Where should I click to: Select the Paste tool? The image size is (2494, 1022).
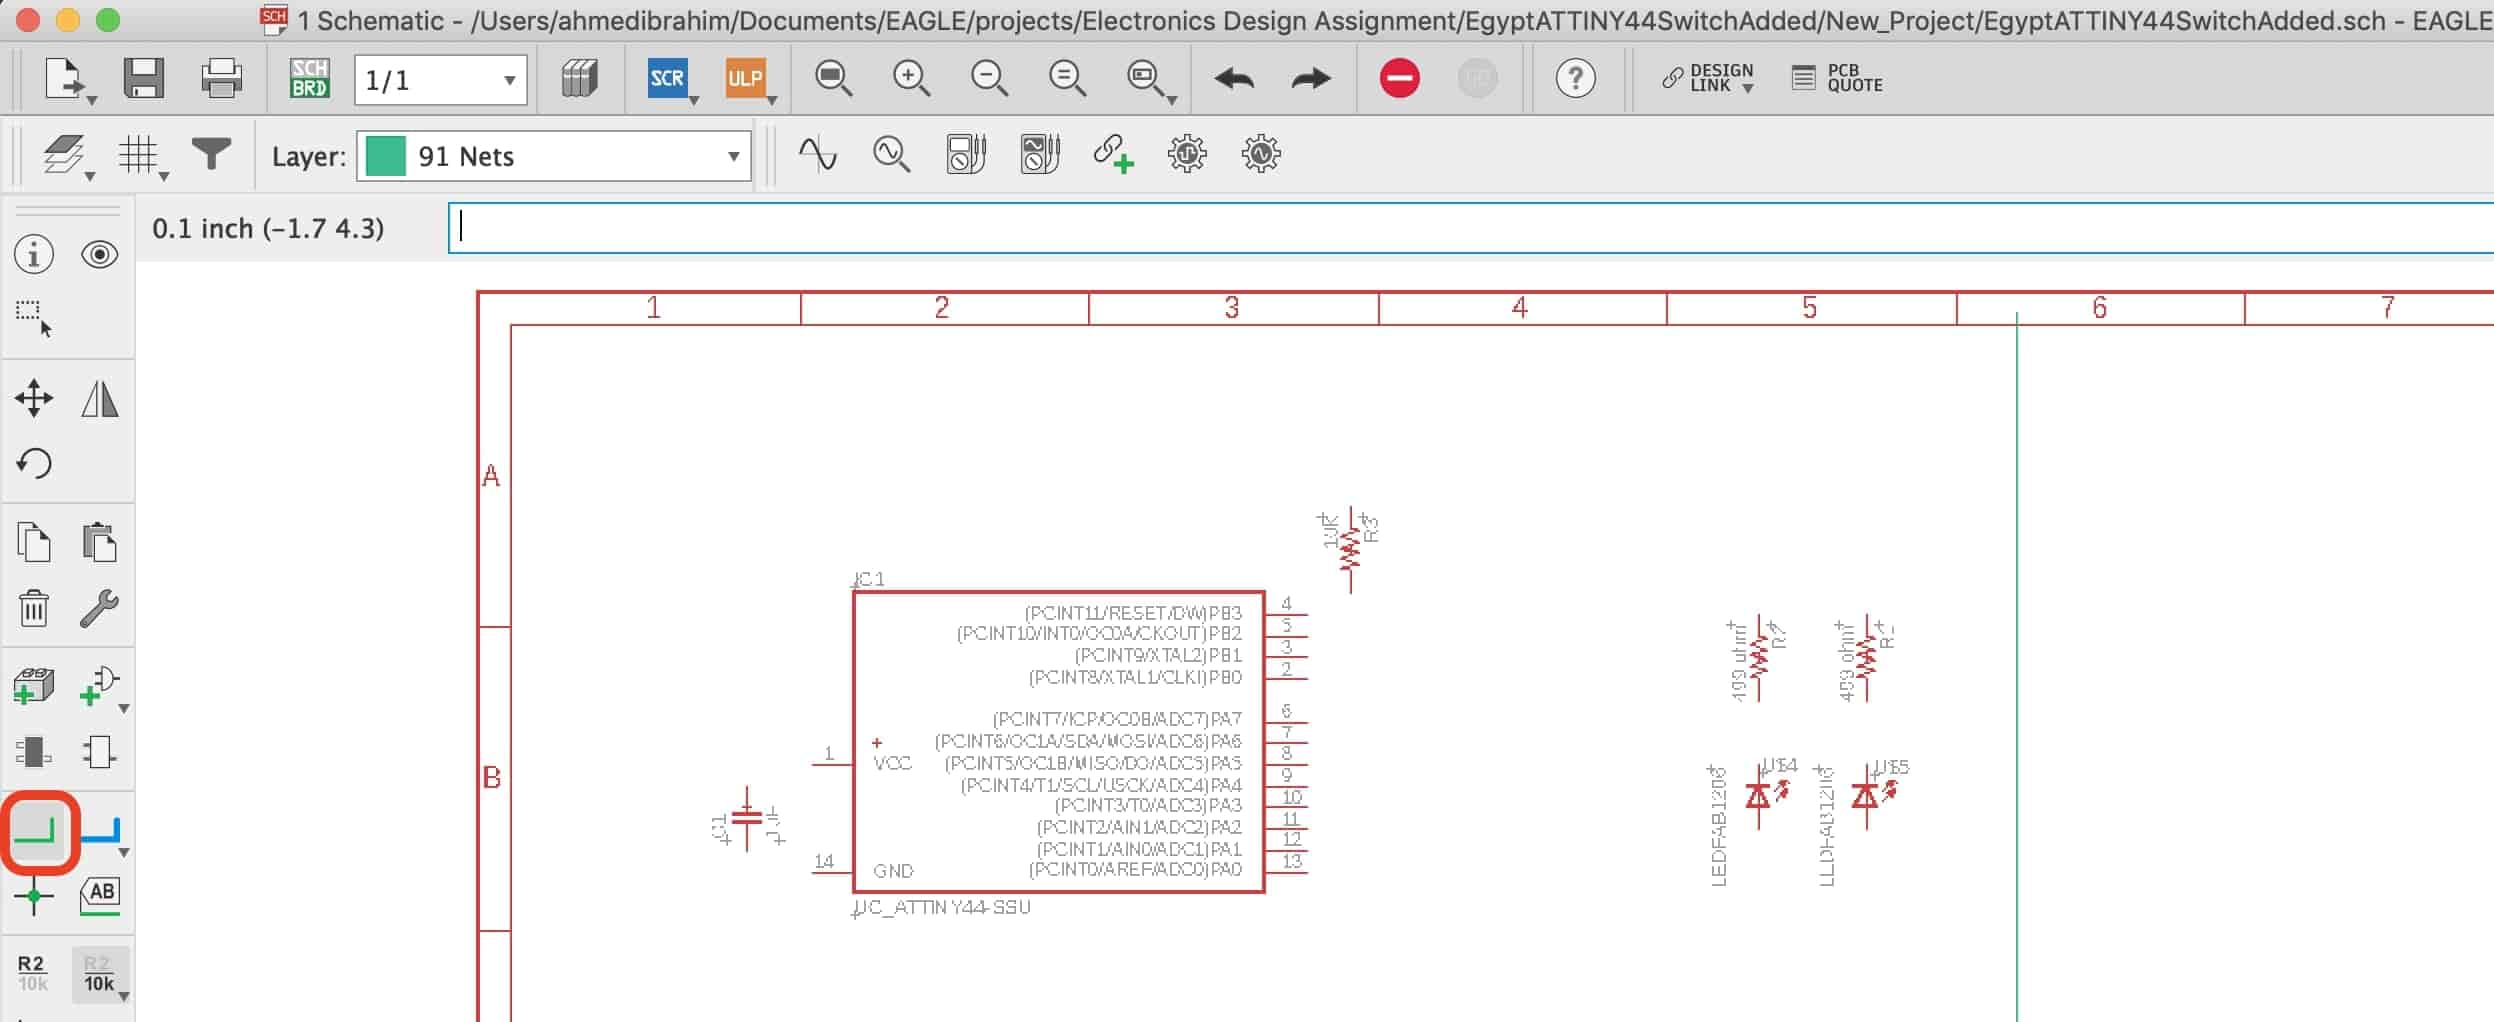(x=99, y=543)
